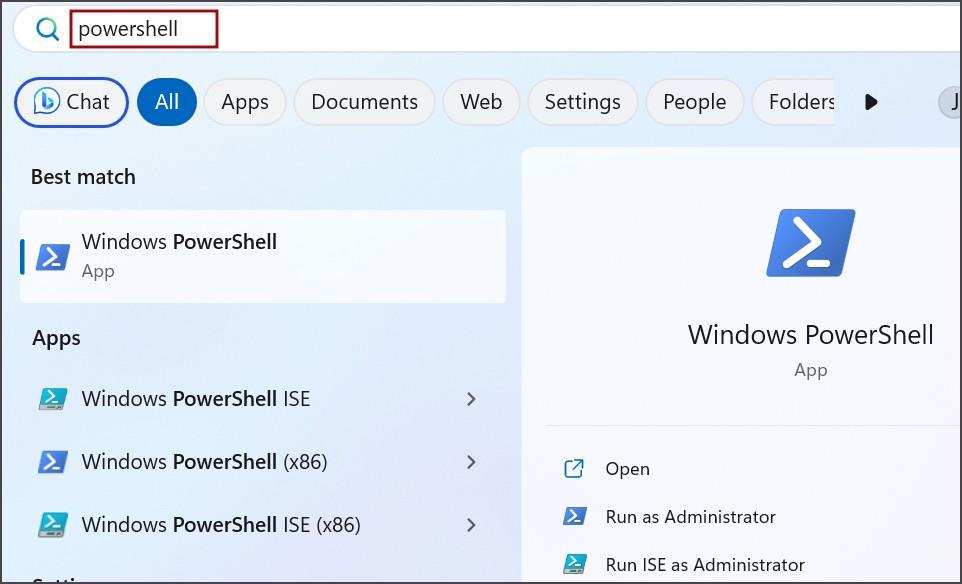The height and width of the screenshot is (584, 962).
Task: Switch to Apps filter
Action: (x=245, y=102)
